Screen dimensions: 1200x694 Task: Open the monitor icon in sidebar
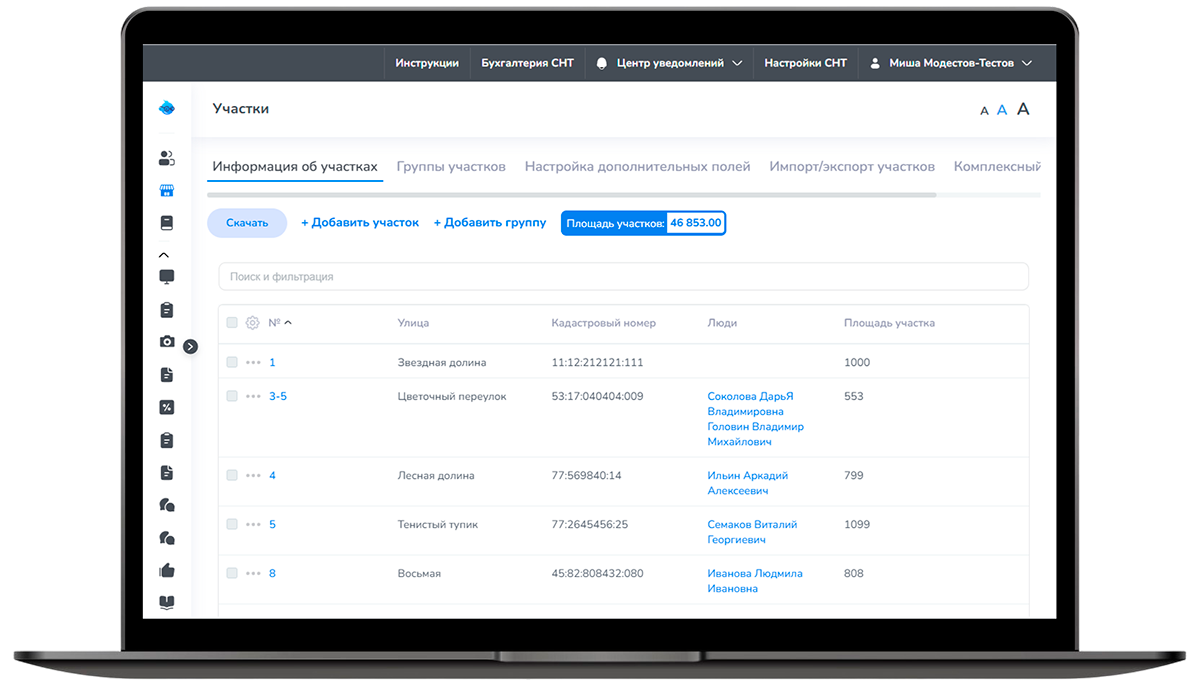tap(167, 277)
